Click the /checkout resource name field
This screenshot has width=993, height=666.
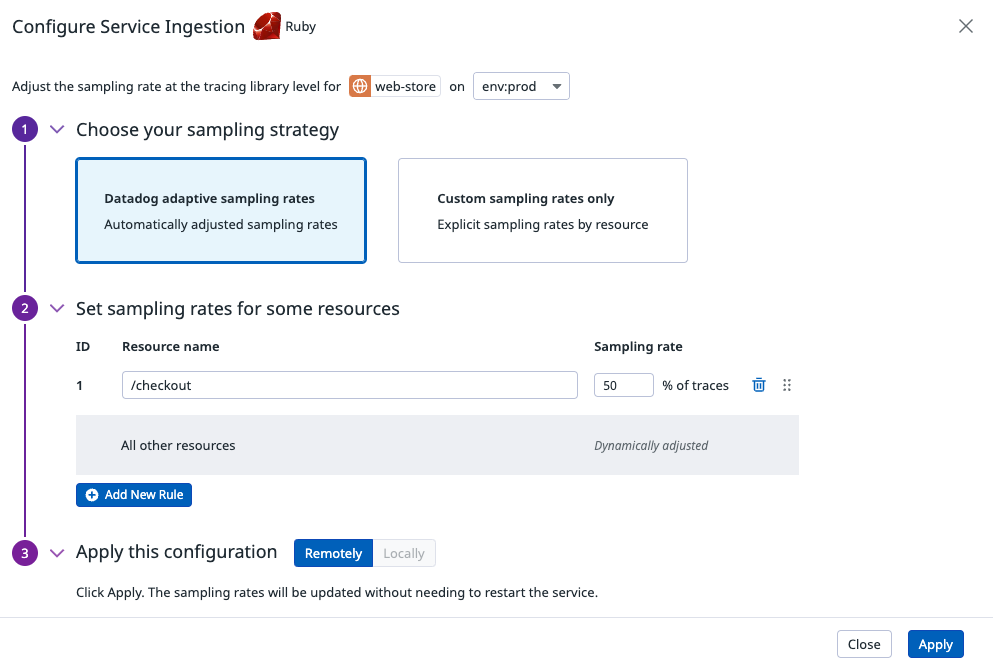350,385
